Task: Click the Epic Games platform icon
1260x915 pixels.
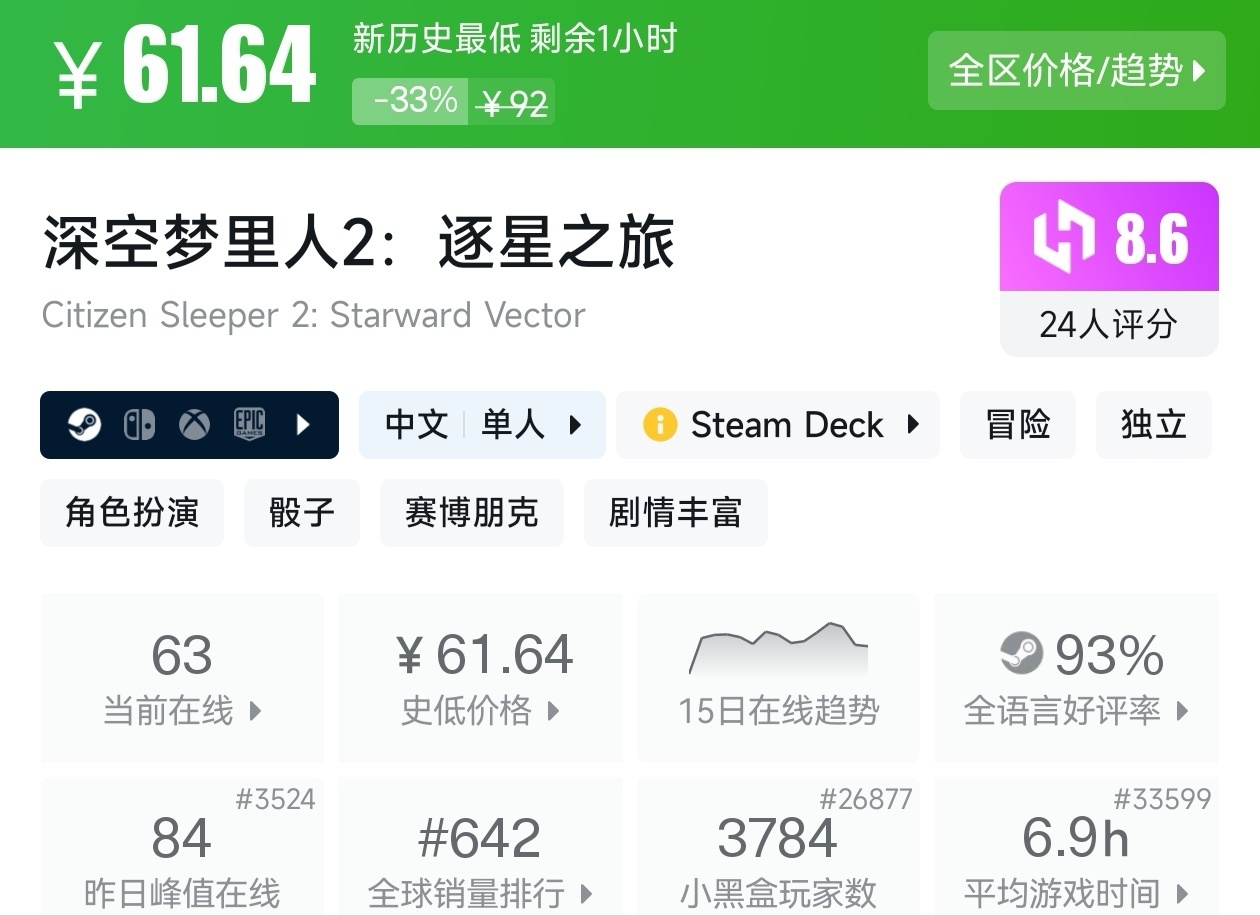Action: (249, 425)
